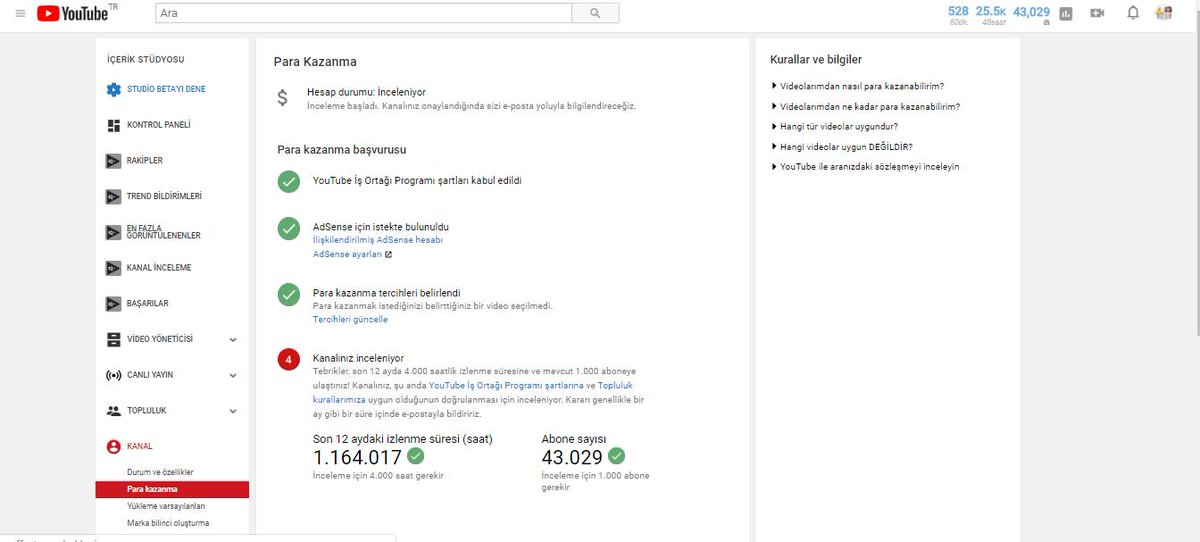Open the notifications bell
Screen dimensions: 1200x542
pyautogui.click(x=1133, y=13)
